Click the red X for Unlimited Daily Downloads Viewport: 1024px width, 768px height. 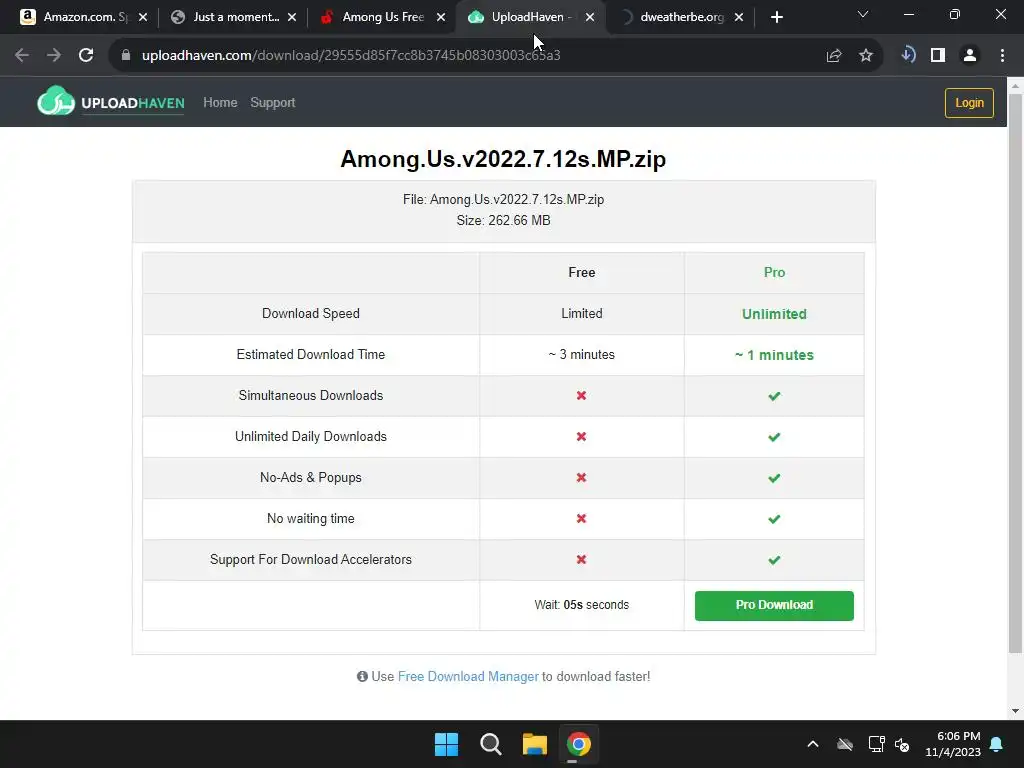click(581, 436)
